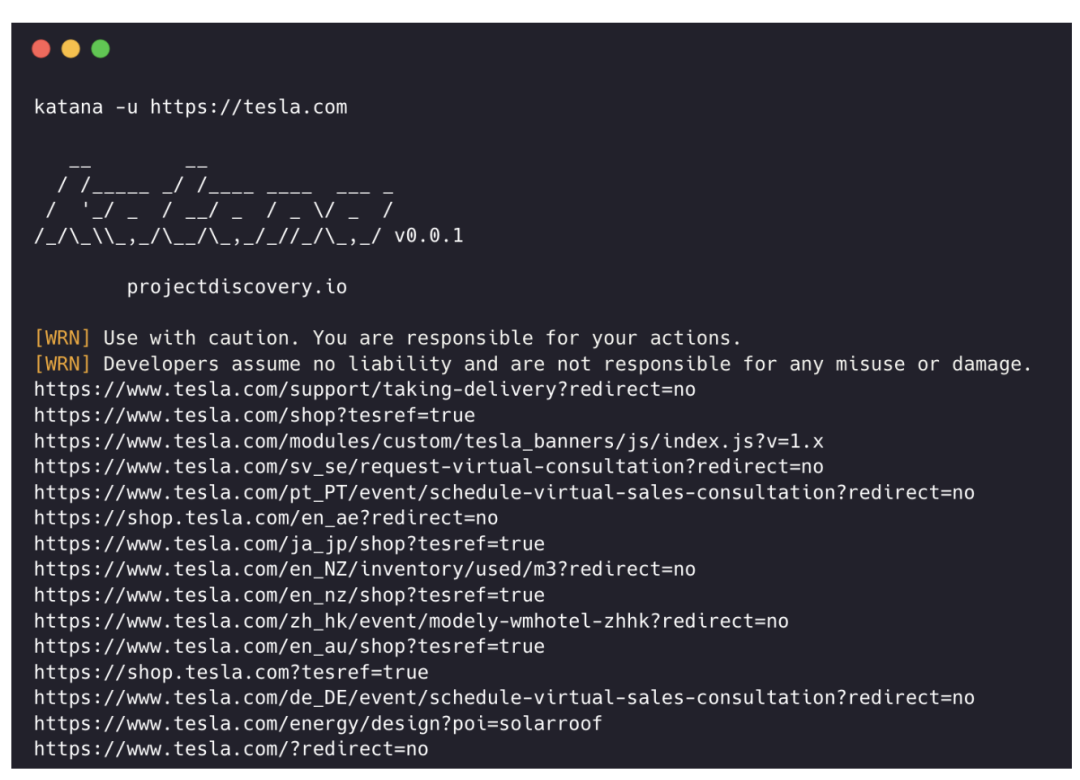The width and height of the screenshot is (1080, 780).
Task: Open the shop.tesla.com?tesref=true URL
Action: point(231,673)
